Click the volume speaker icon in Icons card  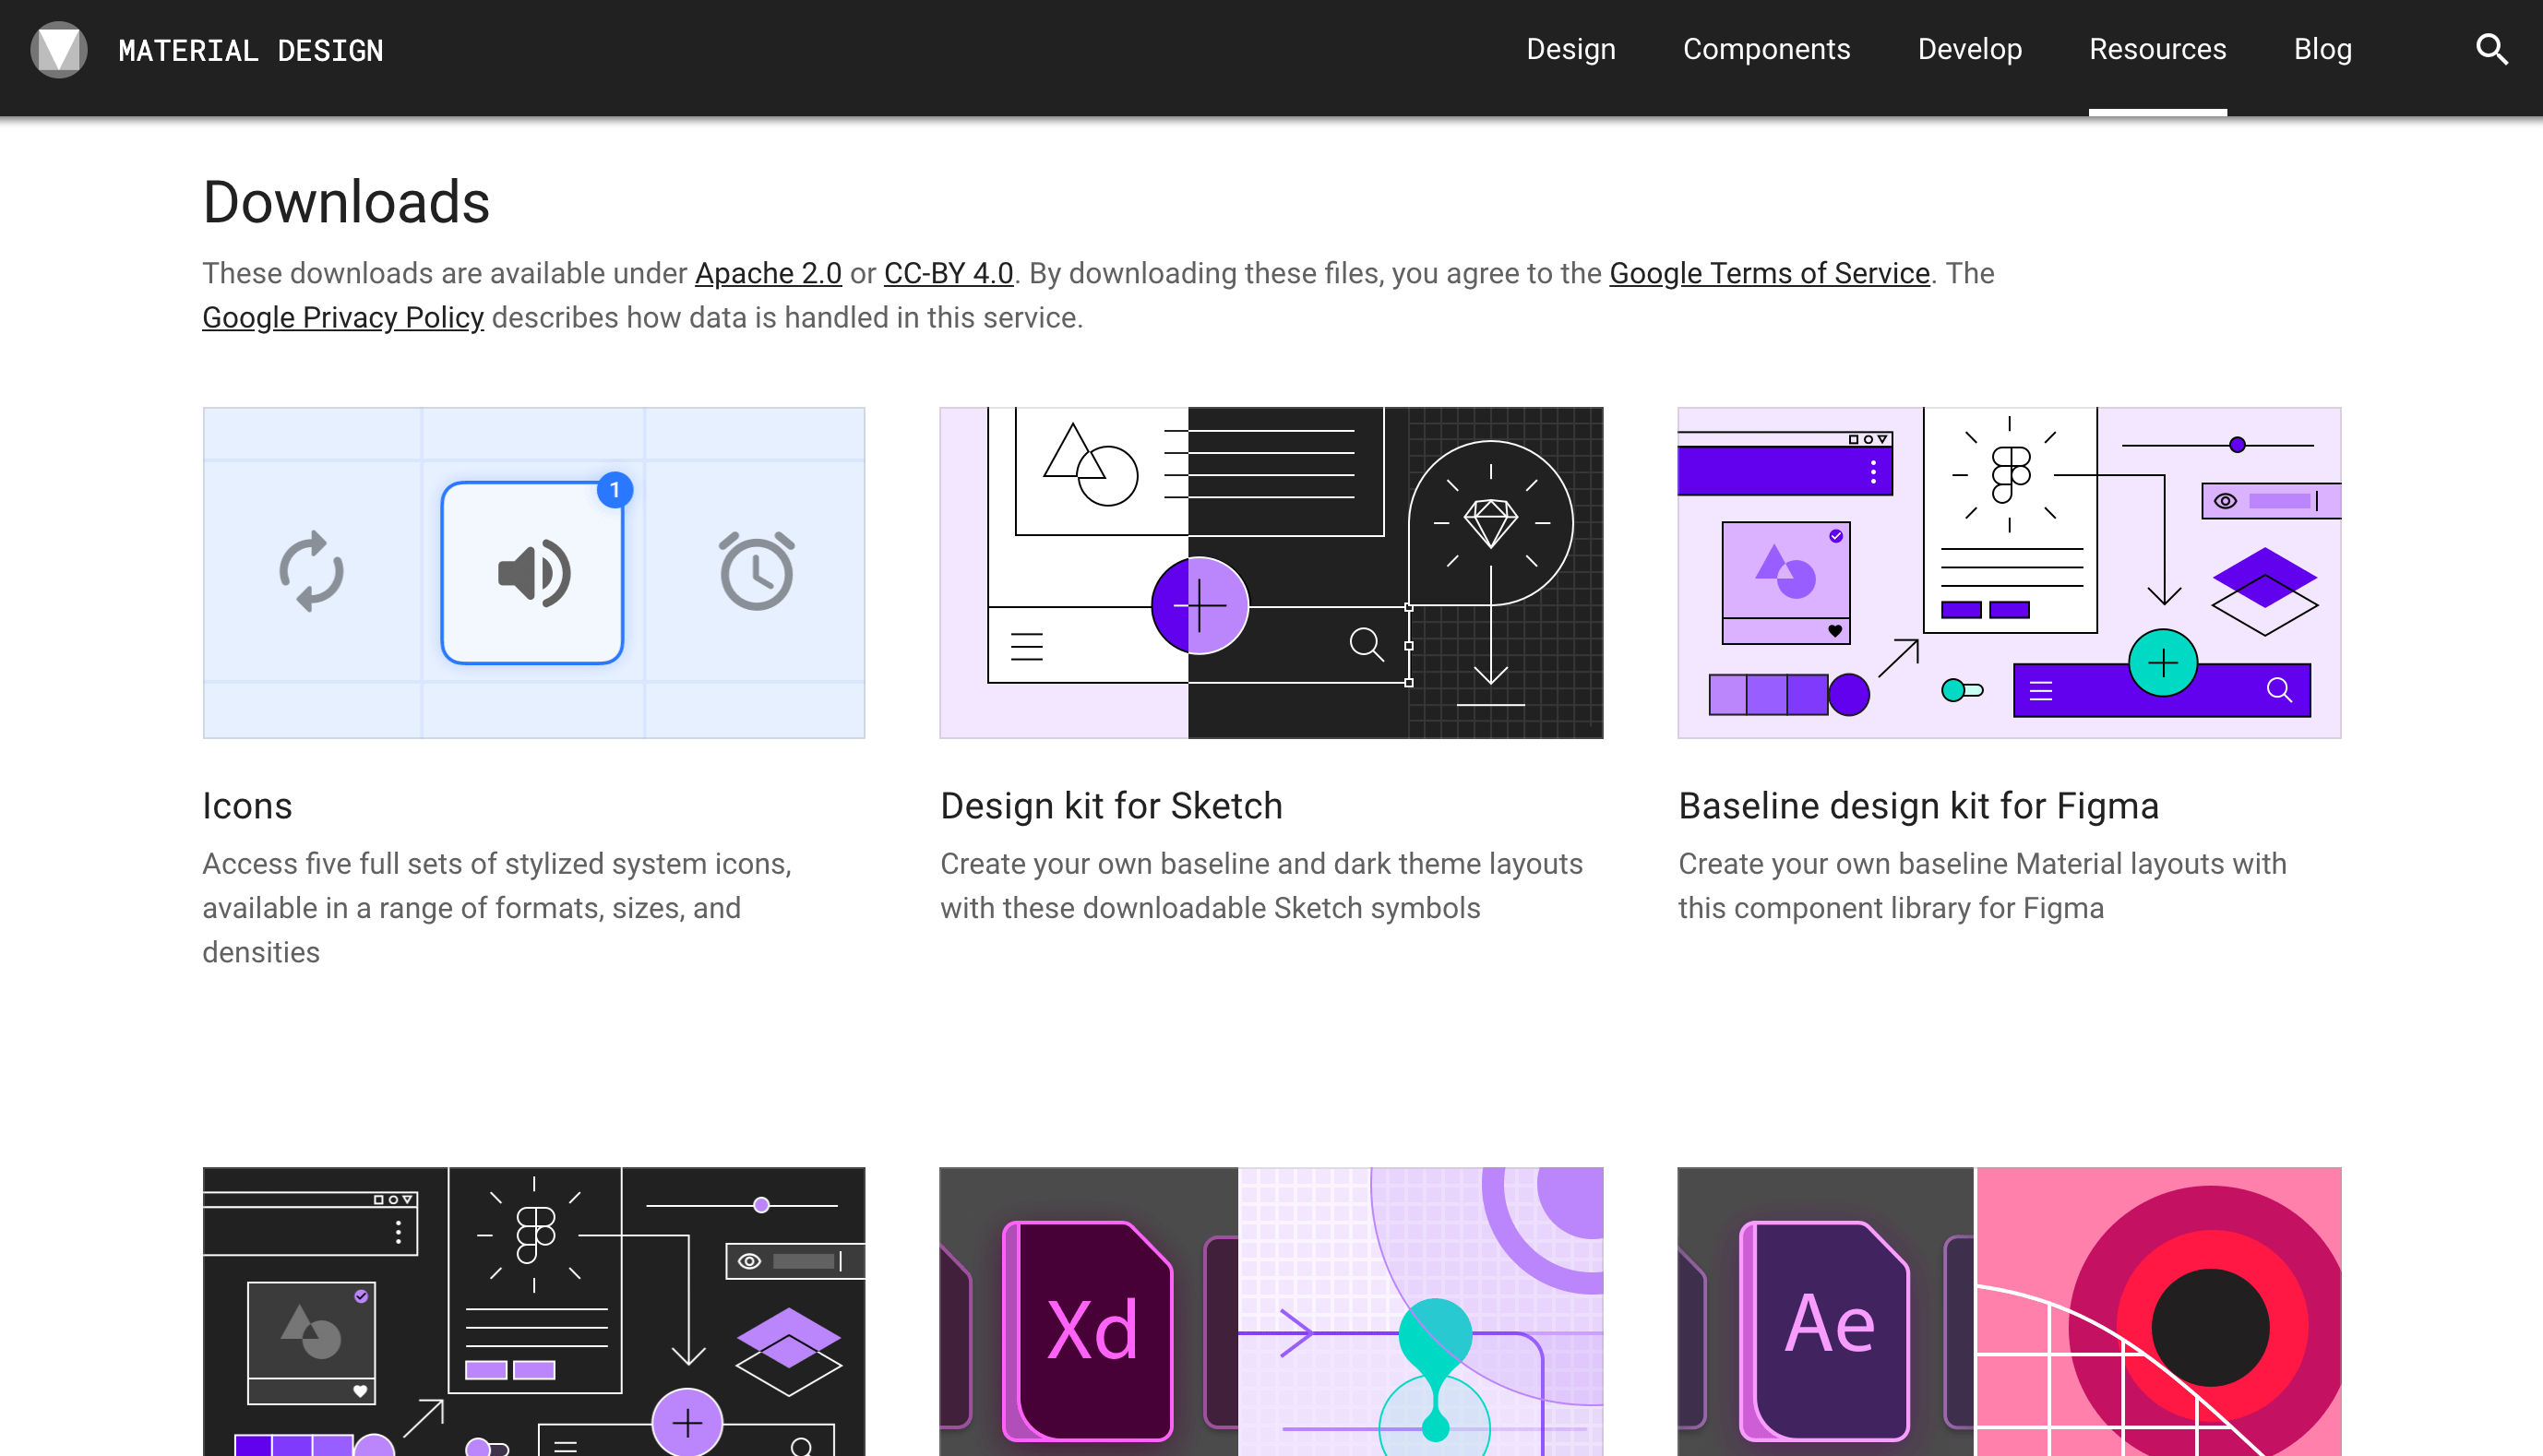click(533, 573)
